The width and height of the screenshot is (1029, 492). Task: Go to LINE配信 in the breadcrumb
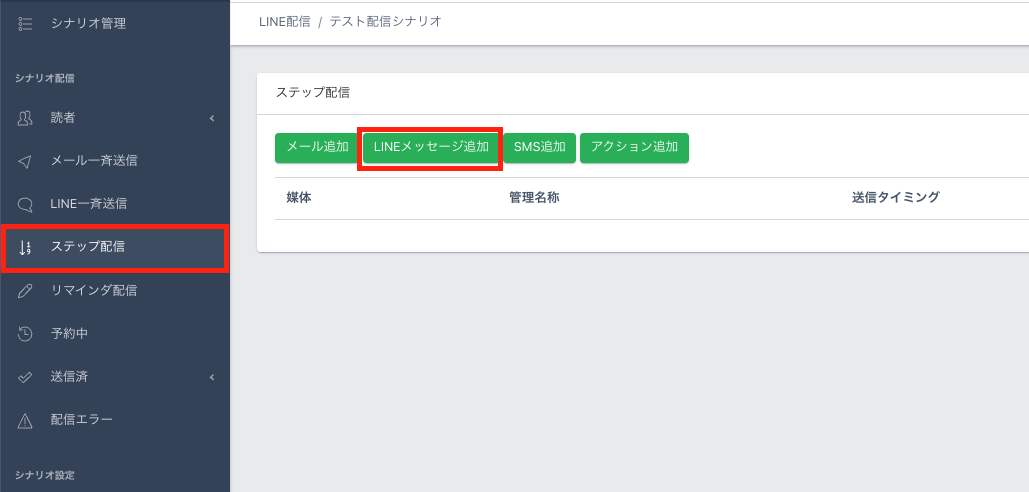pyautogui.click(x=284, y=21)
